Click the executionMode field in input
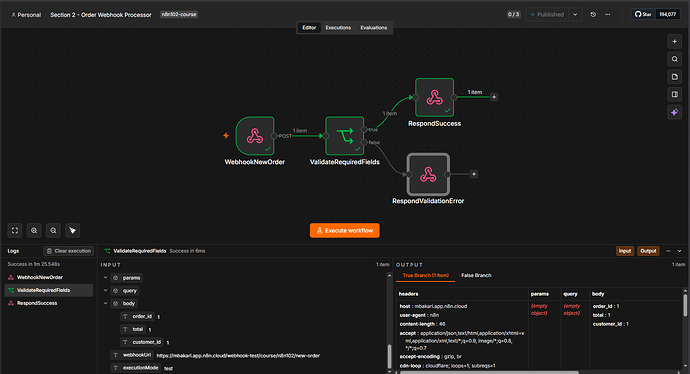The image size is (690, 374). 136,368
